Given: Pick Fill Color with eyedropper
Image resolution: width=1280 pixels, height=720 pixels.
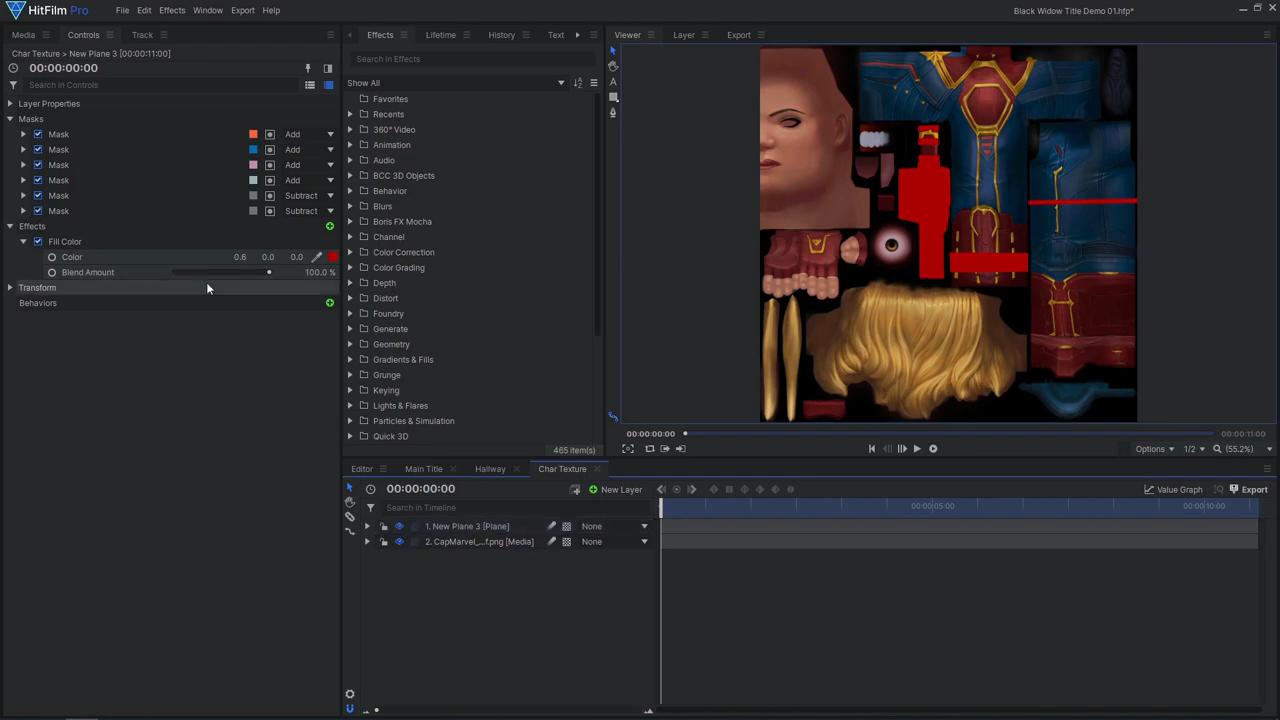Looking at the screenshot, I should click(317, 257).
